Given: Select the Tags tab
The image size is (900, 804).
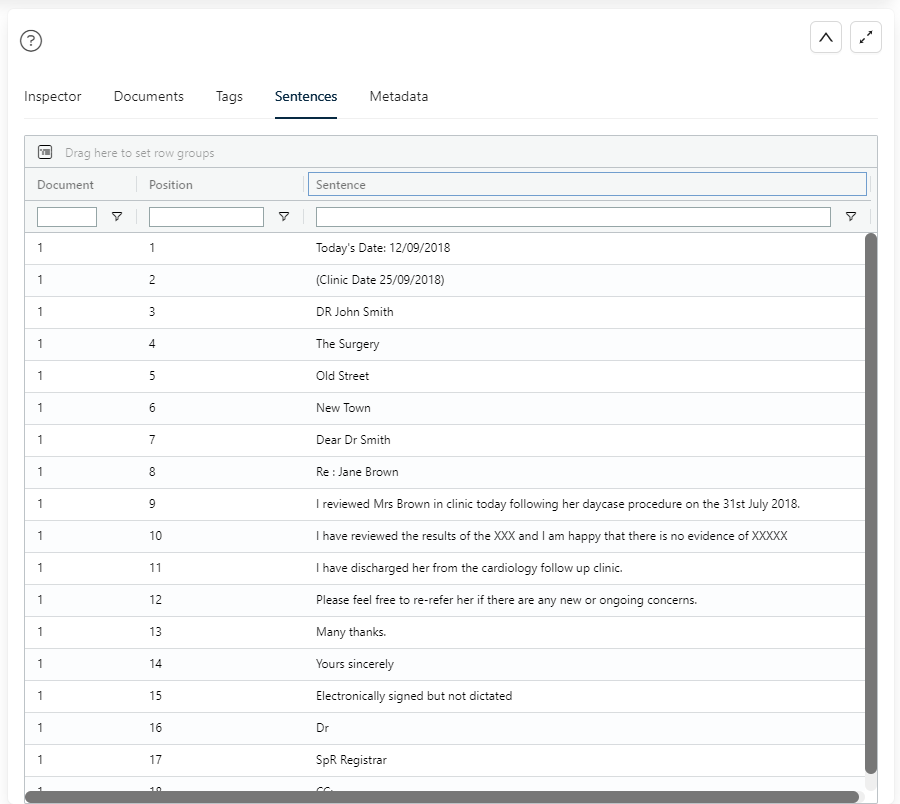Looking at the screenshot, I should coord(229,97).
